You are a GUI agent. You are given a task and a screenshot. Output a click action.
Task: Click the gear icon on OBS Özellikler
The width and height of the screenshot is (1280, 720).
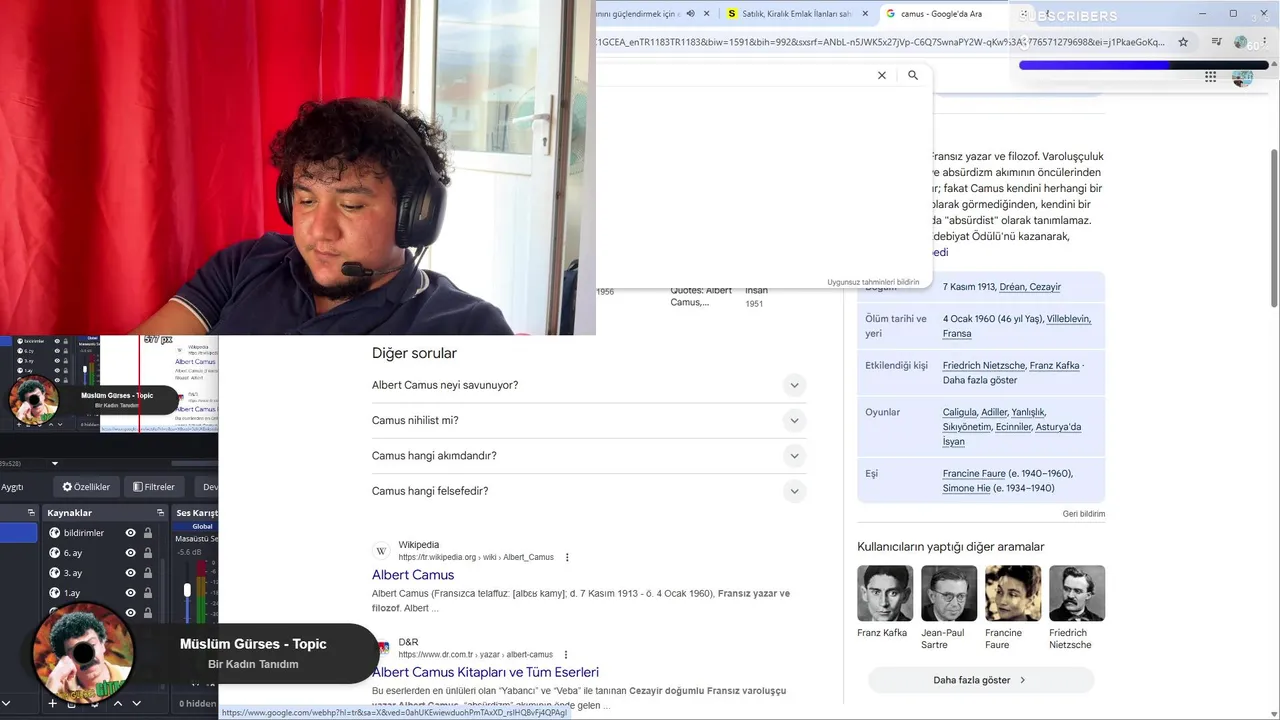click(67, 487)
